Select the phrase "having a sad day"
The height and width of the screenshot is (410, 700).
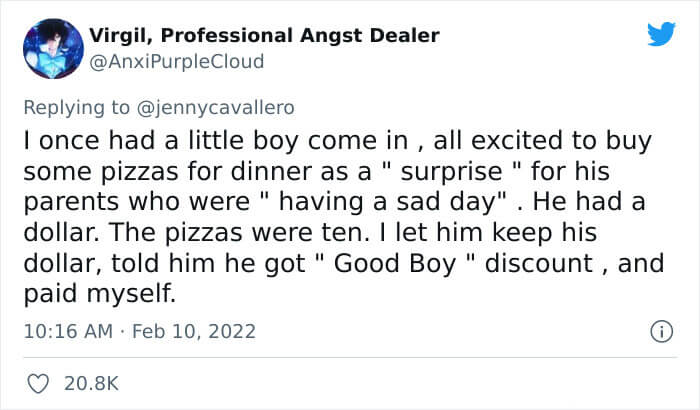pos(387,202)
